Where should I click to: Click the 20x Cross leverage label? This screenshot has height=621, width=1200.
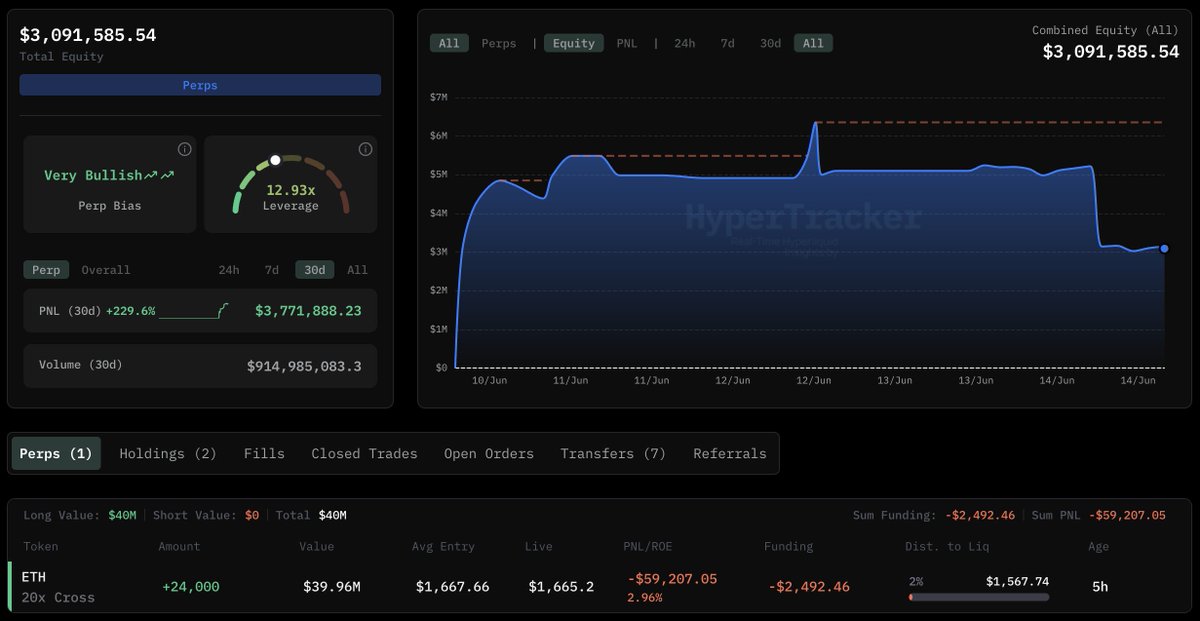(x=58, y=597)
